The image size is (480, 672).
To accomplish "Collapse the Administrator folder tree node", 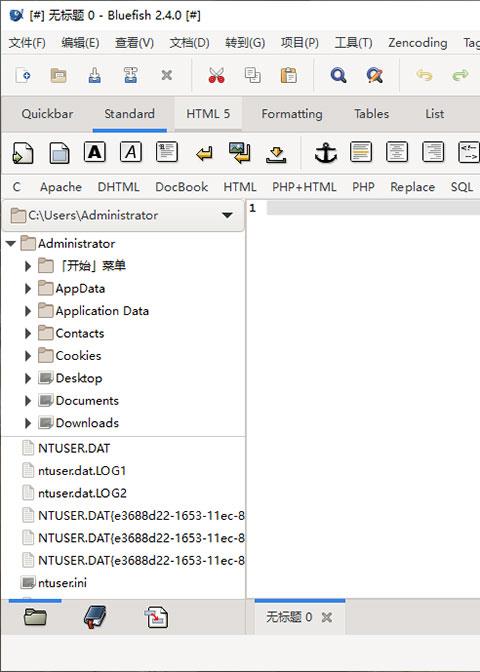I will tap(11, 244).
